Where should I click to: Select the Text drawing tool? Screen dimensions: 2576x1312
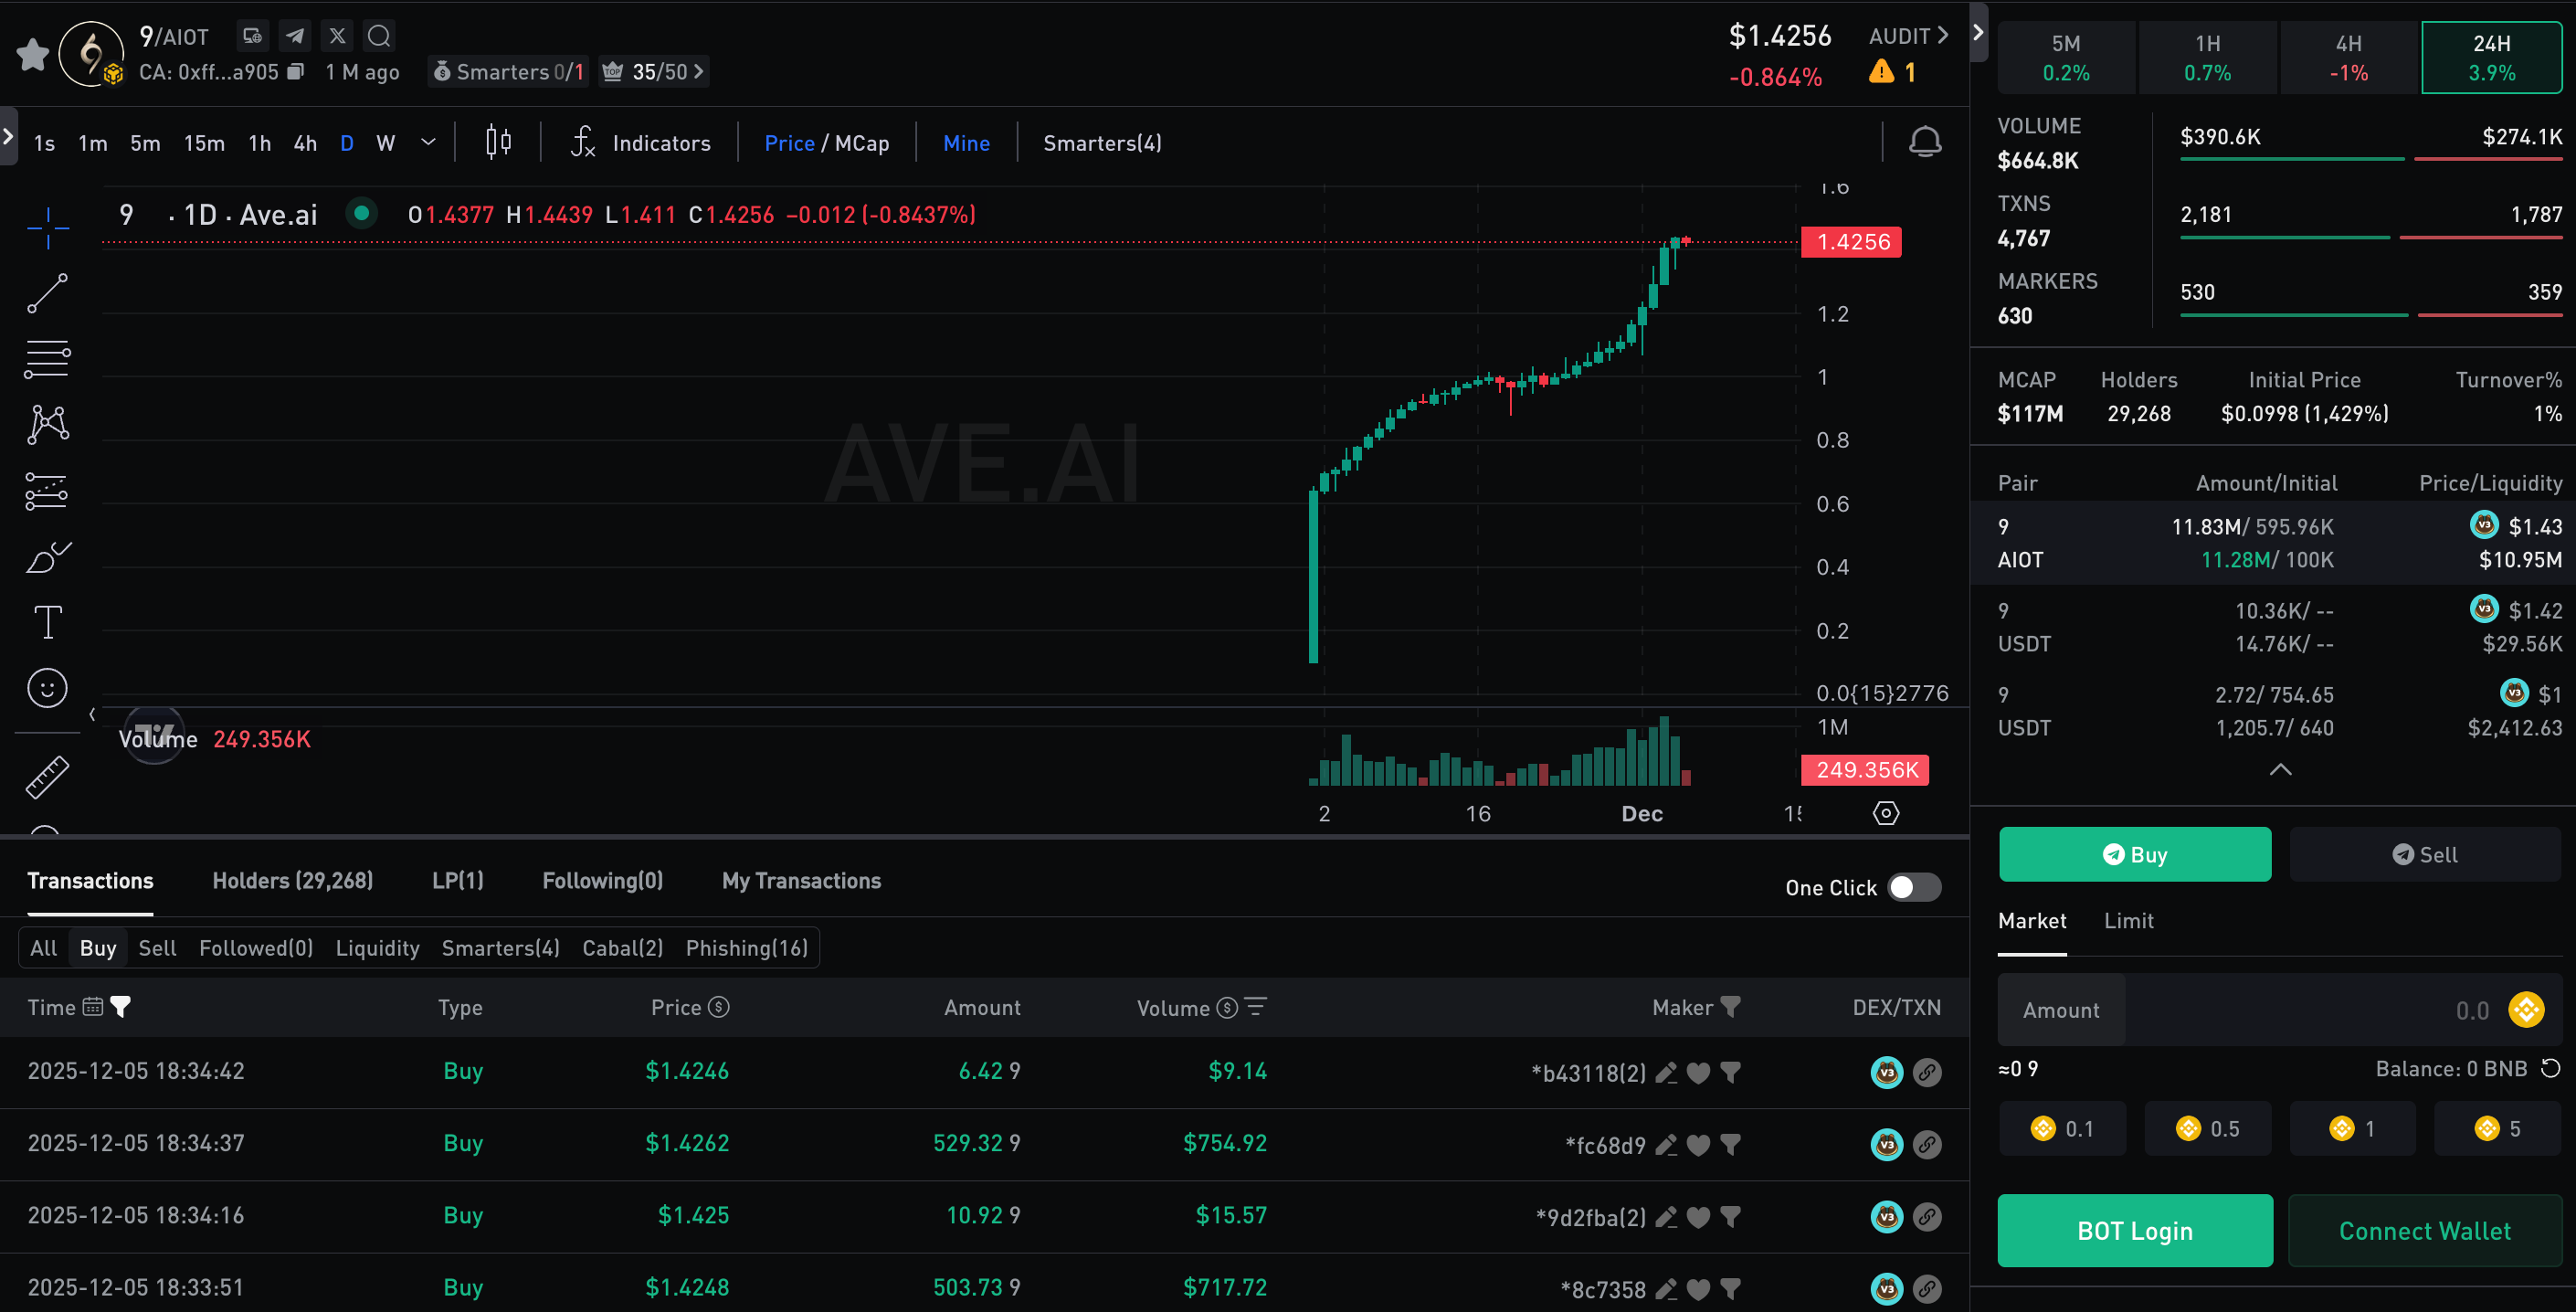pyautogui.click(x=47, y=622)
